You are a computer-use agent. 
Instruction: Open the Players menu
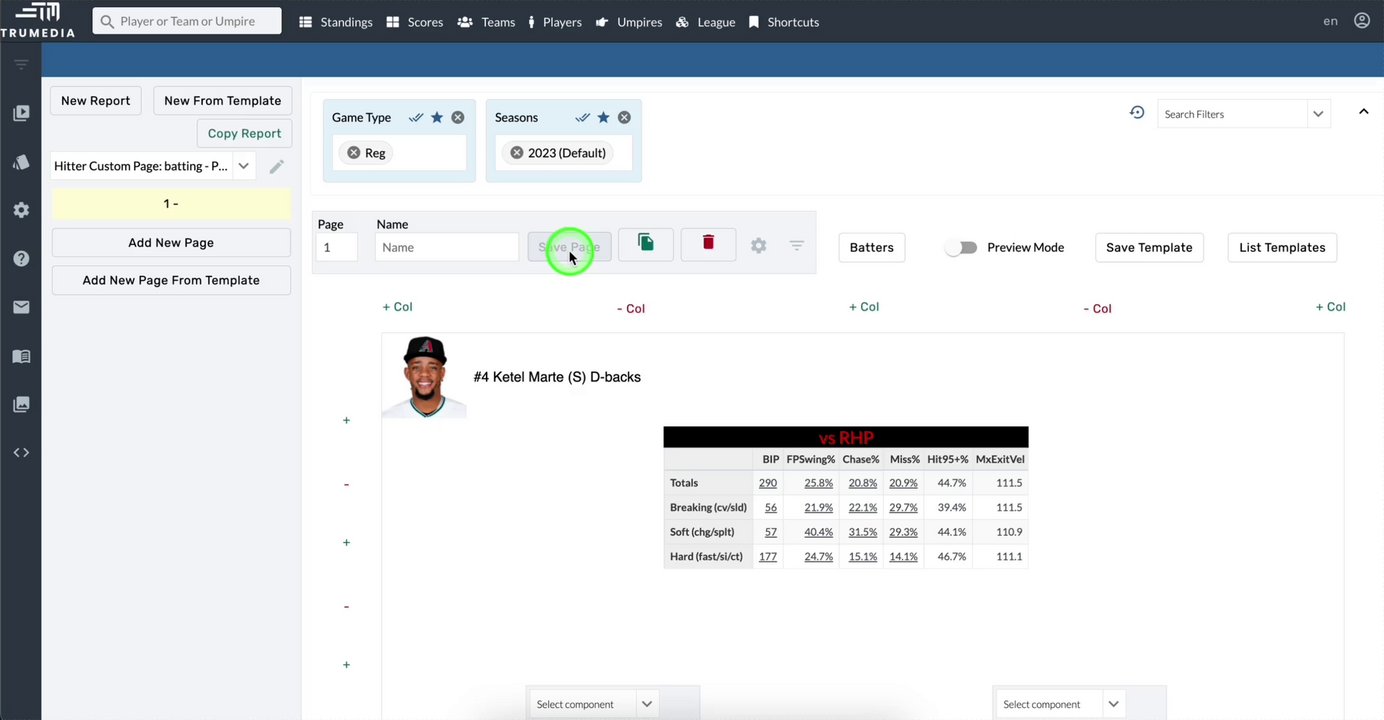[x=555, y=22]
